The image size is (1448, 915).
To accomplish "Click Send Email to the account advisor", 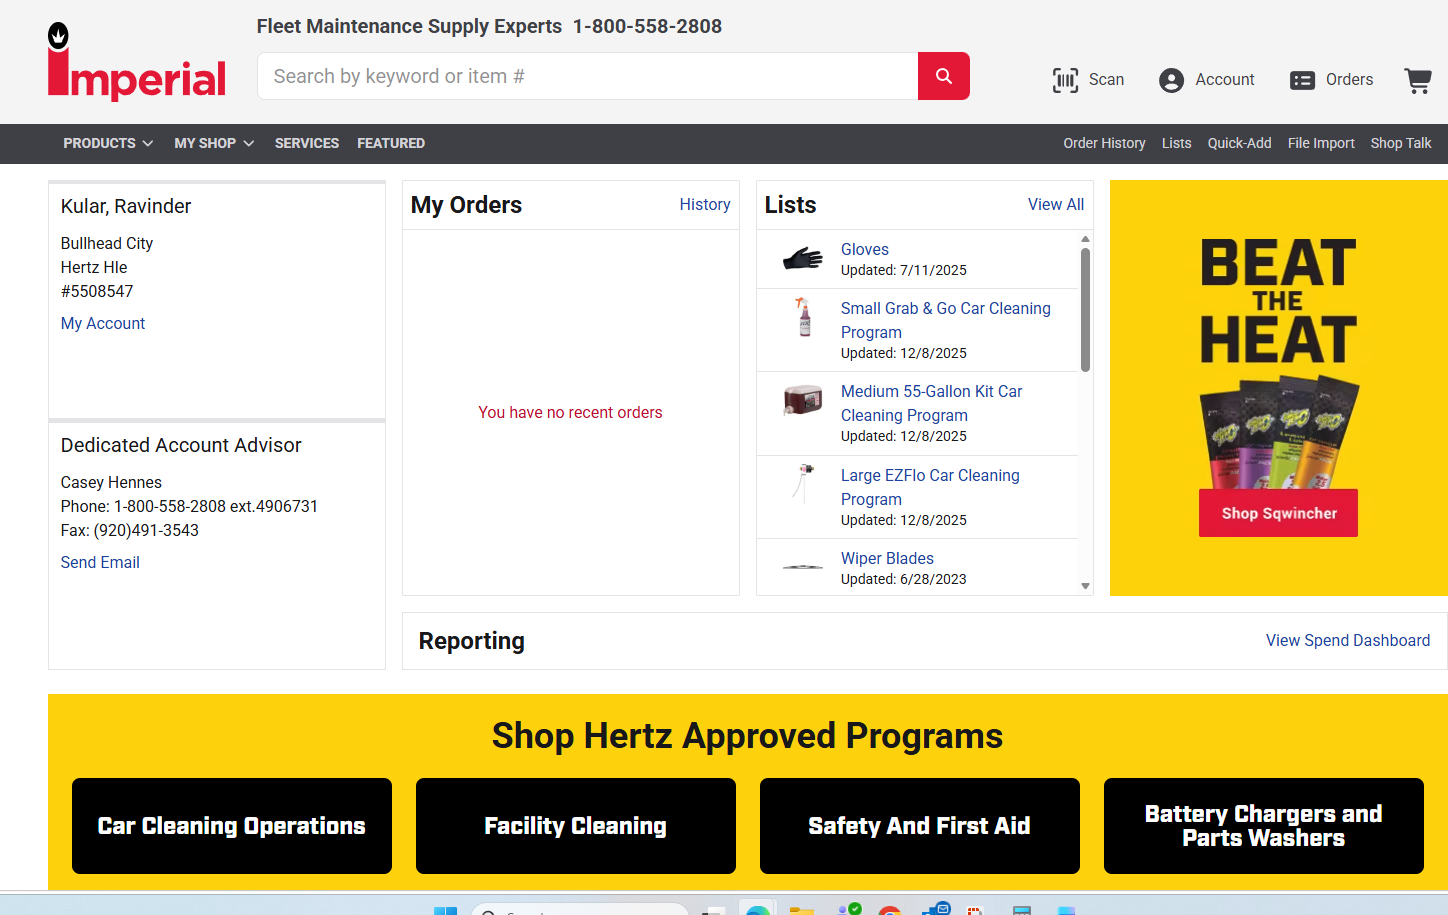I will [x=100, y=562].
